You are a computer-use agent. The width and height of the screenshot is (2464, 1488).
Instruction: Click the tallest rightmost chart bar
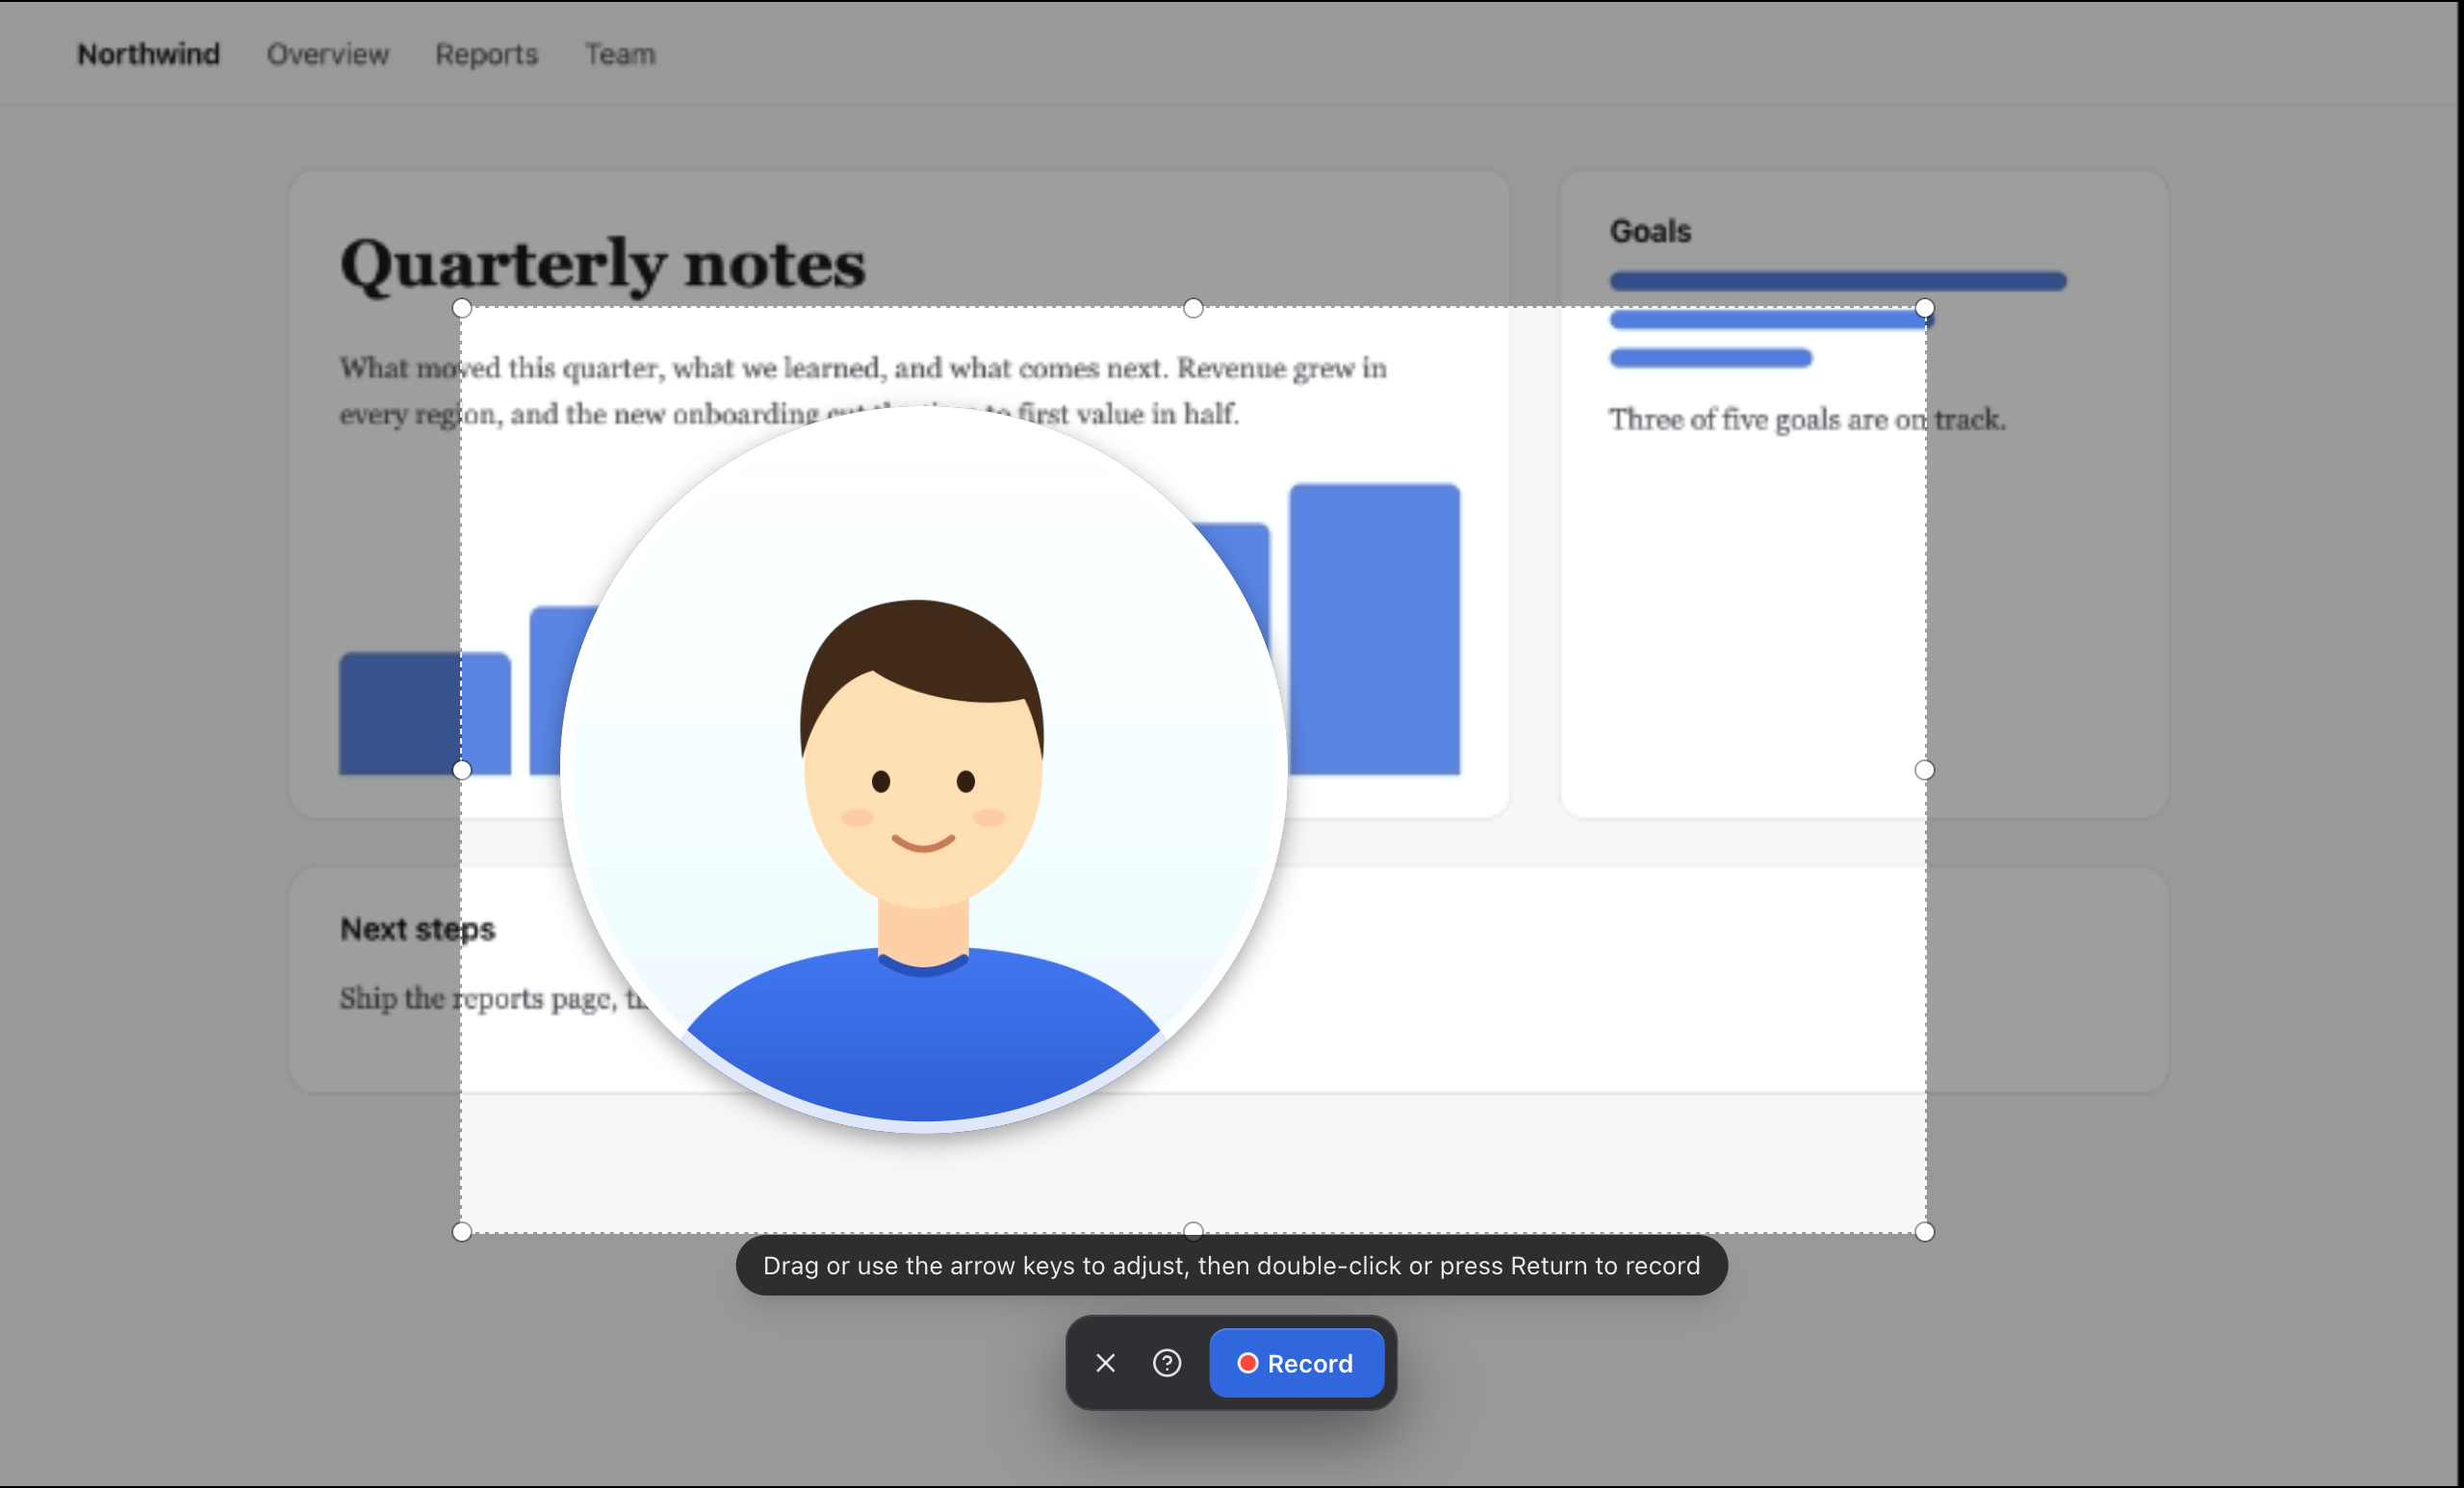(1375, 629)
